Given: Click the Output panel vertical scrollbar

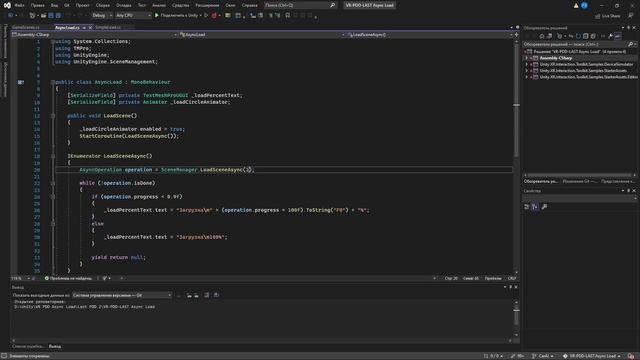Looking at the screenshot, I should click(x=516, y=318).
